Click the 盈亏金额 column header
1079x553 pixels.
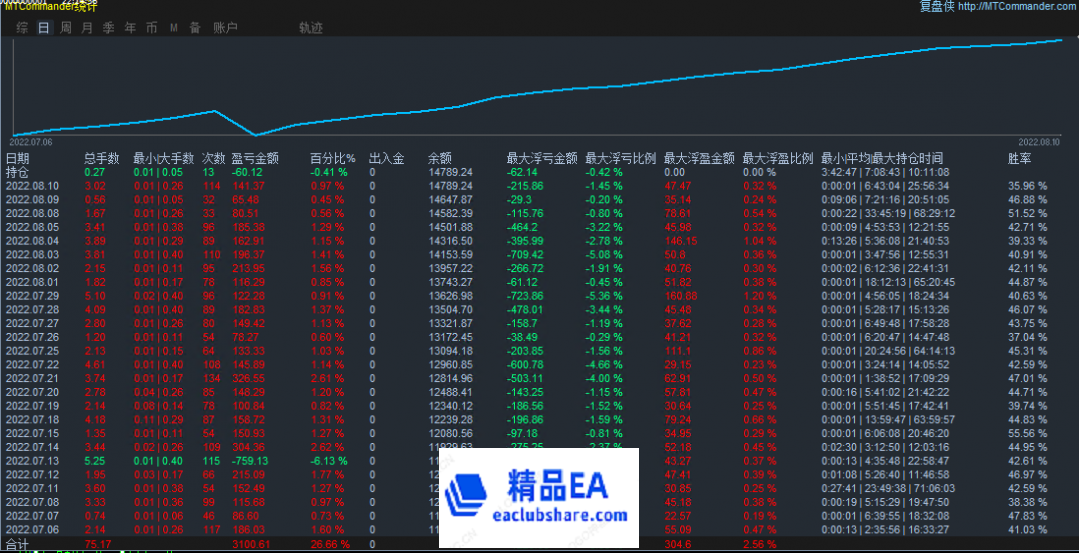pyautogui.click(x=255, y=158)
